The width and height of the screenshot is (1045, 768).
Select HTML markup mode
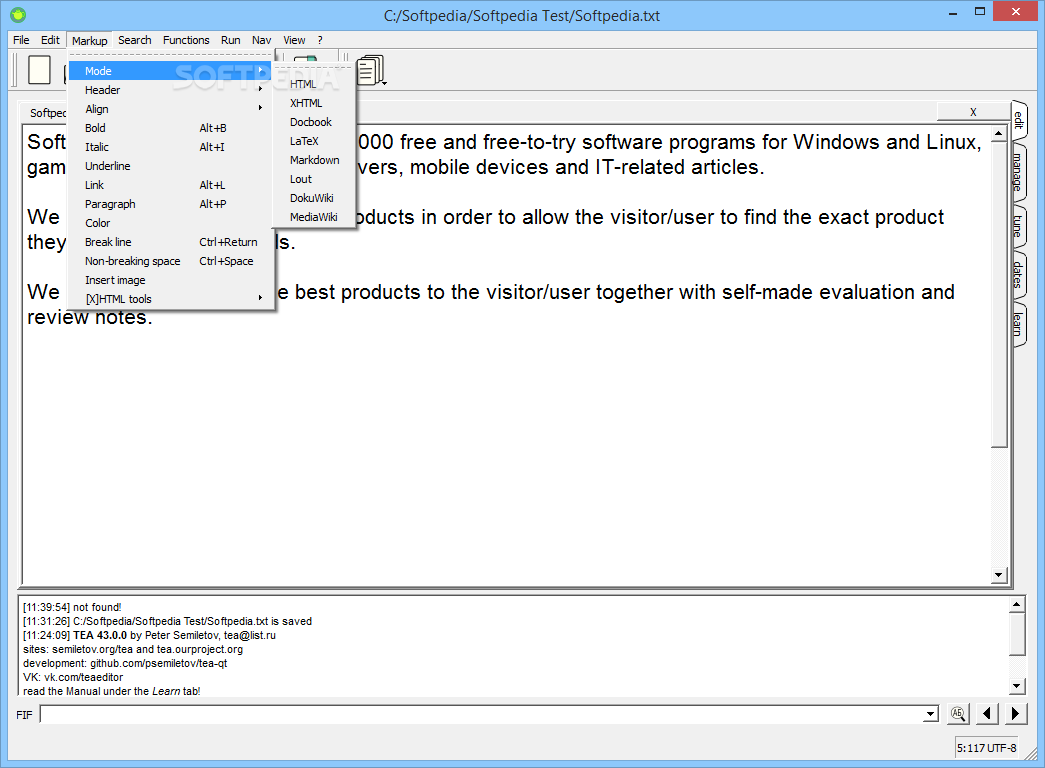coord(314,84)
